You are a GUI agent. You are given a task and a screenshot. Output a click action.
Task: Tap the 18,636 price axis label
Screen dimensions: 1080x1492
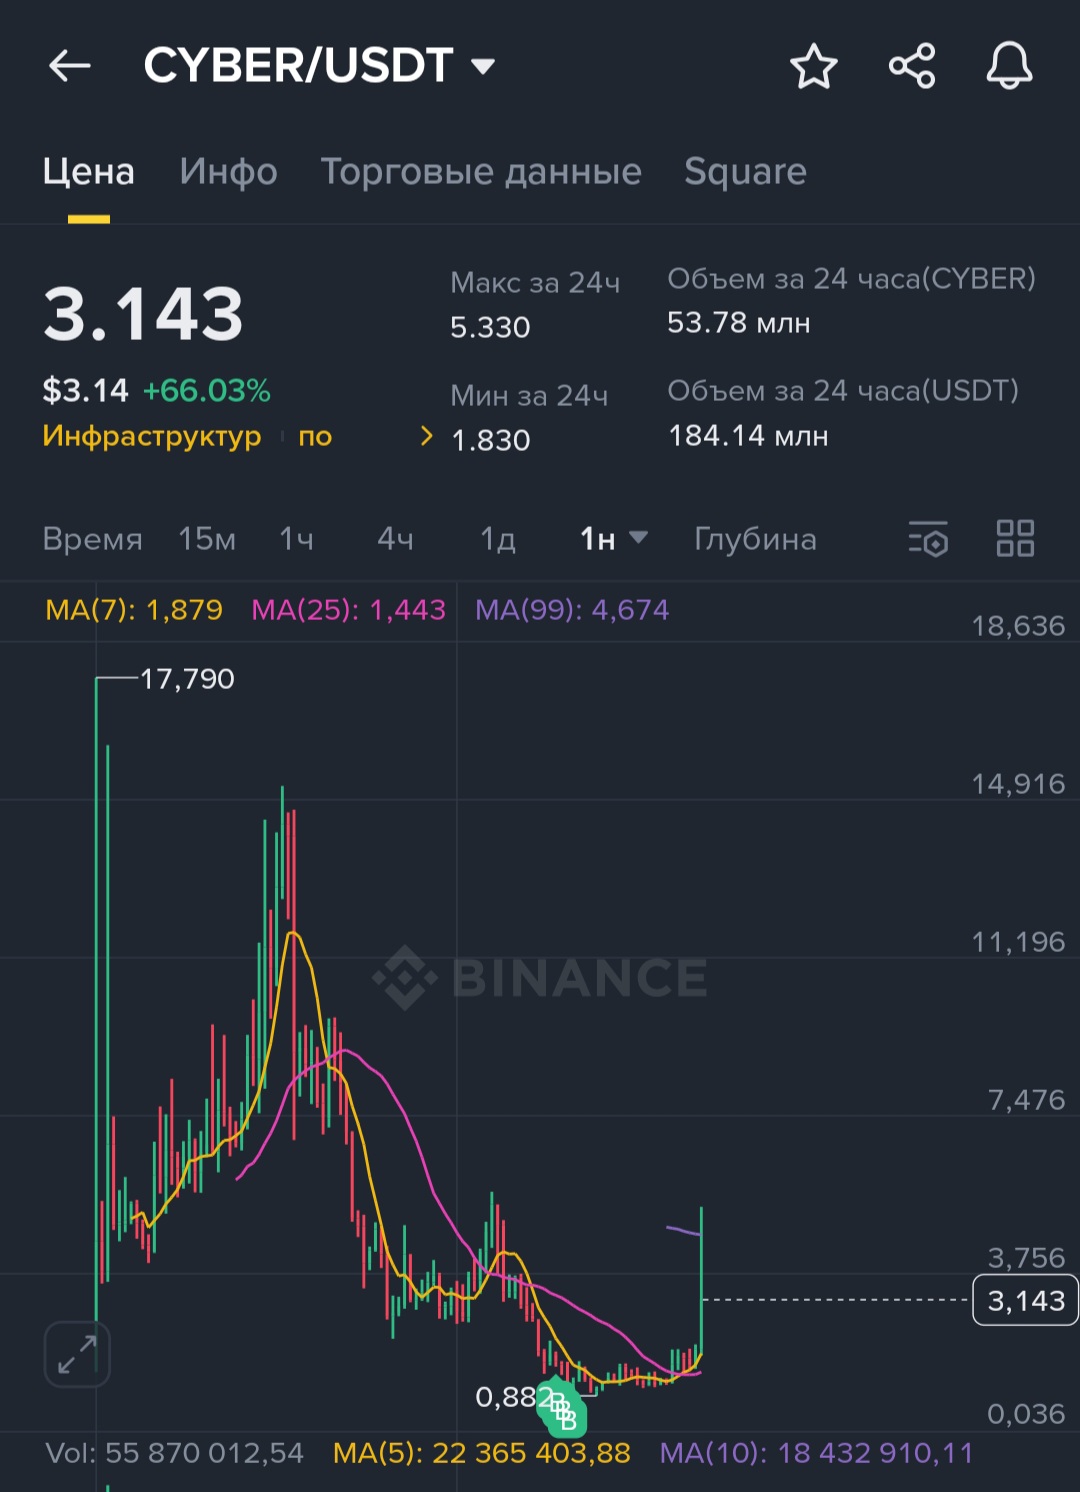tap(1018, 626)
